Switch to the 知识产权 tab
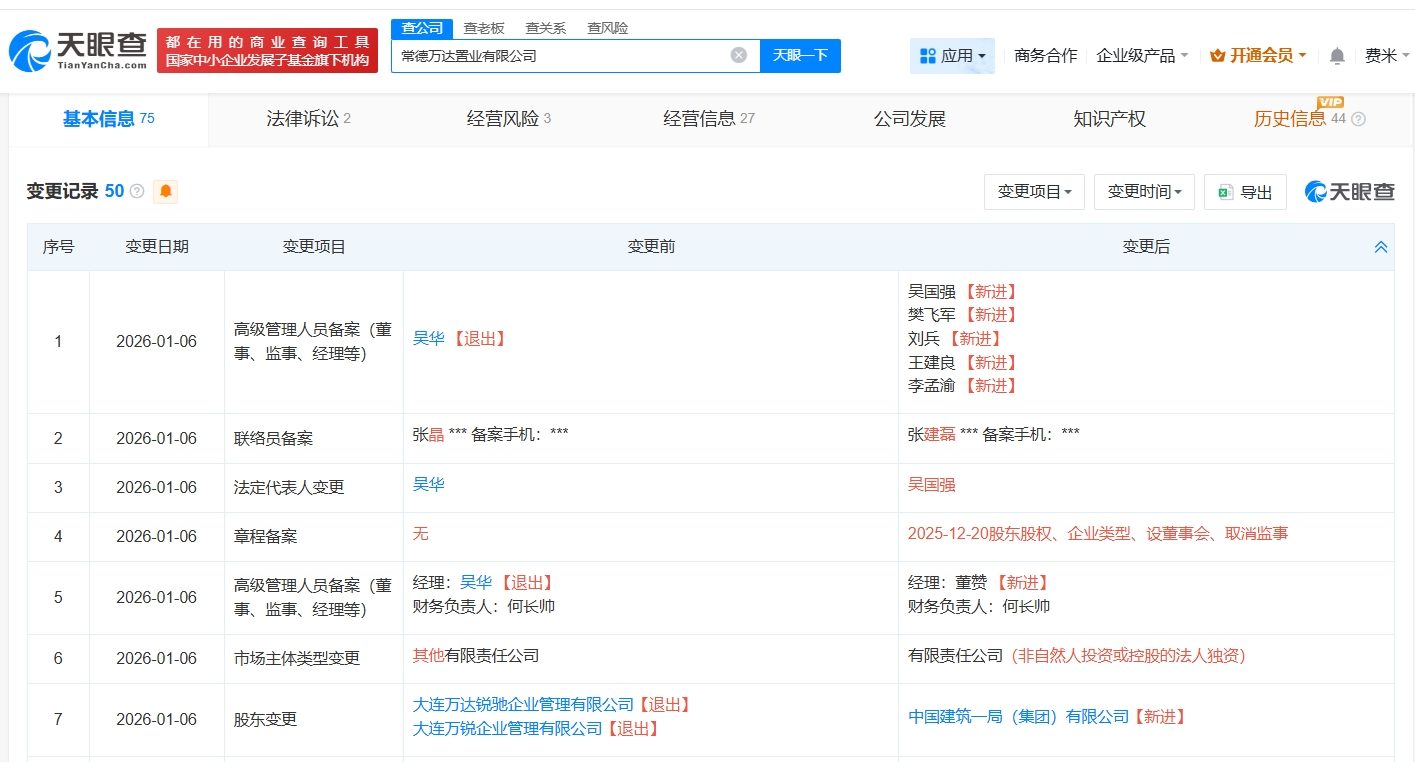 [x=1109, y=119]
